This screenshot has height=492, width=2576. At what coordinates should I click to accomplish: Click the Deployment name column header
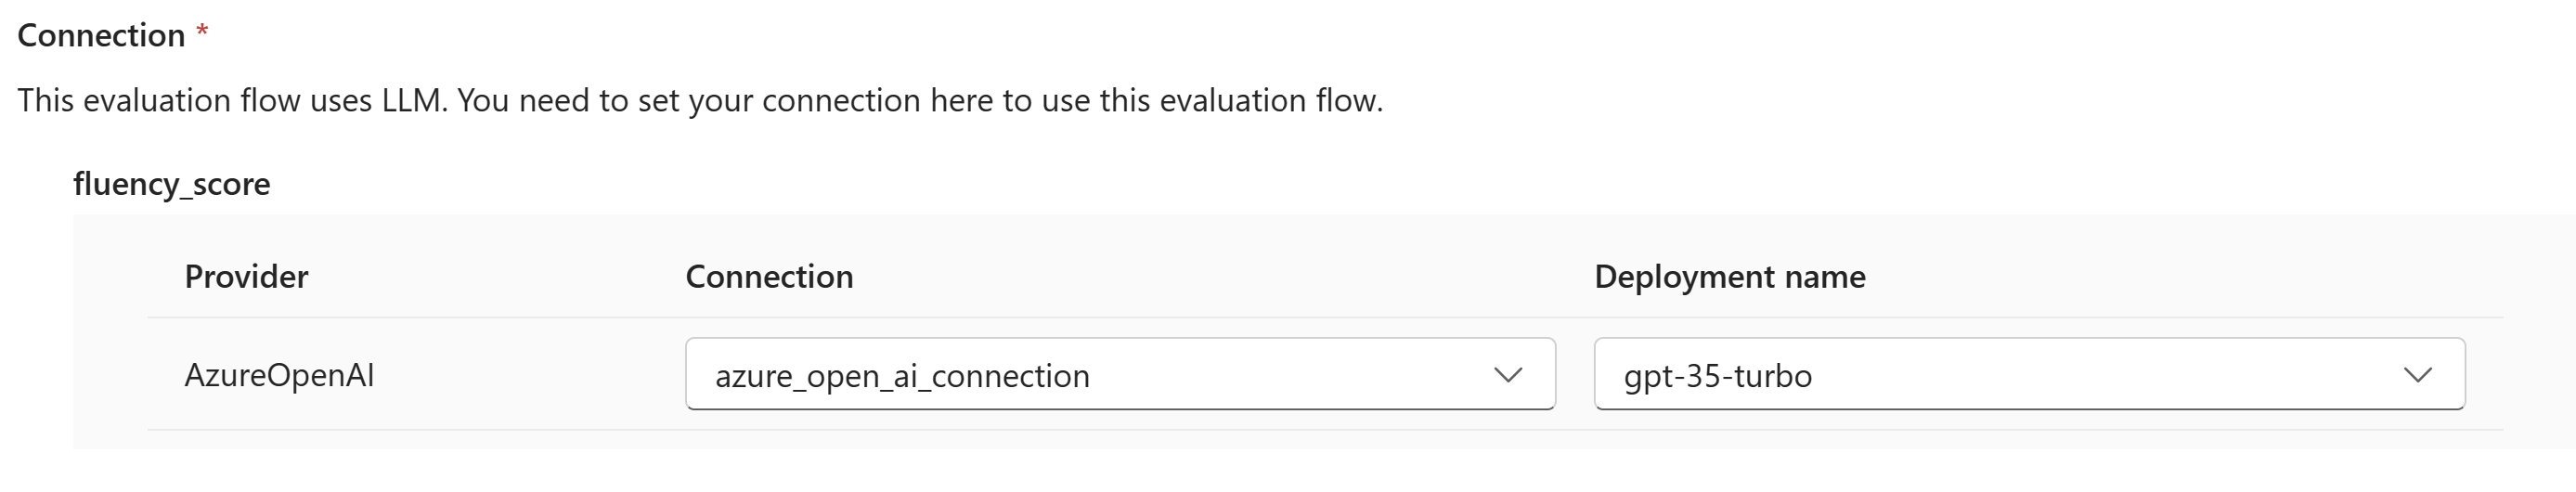(1729, 277)
